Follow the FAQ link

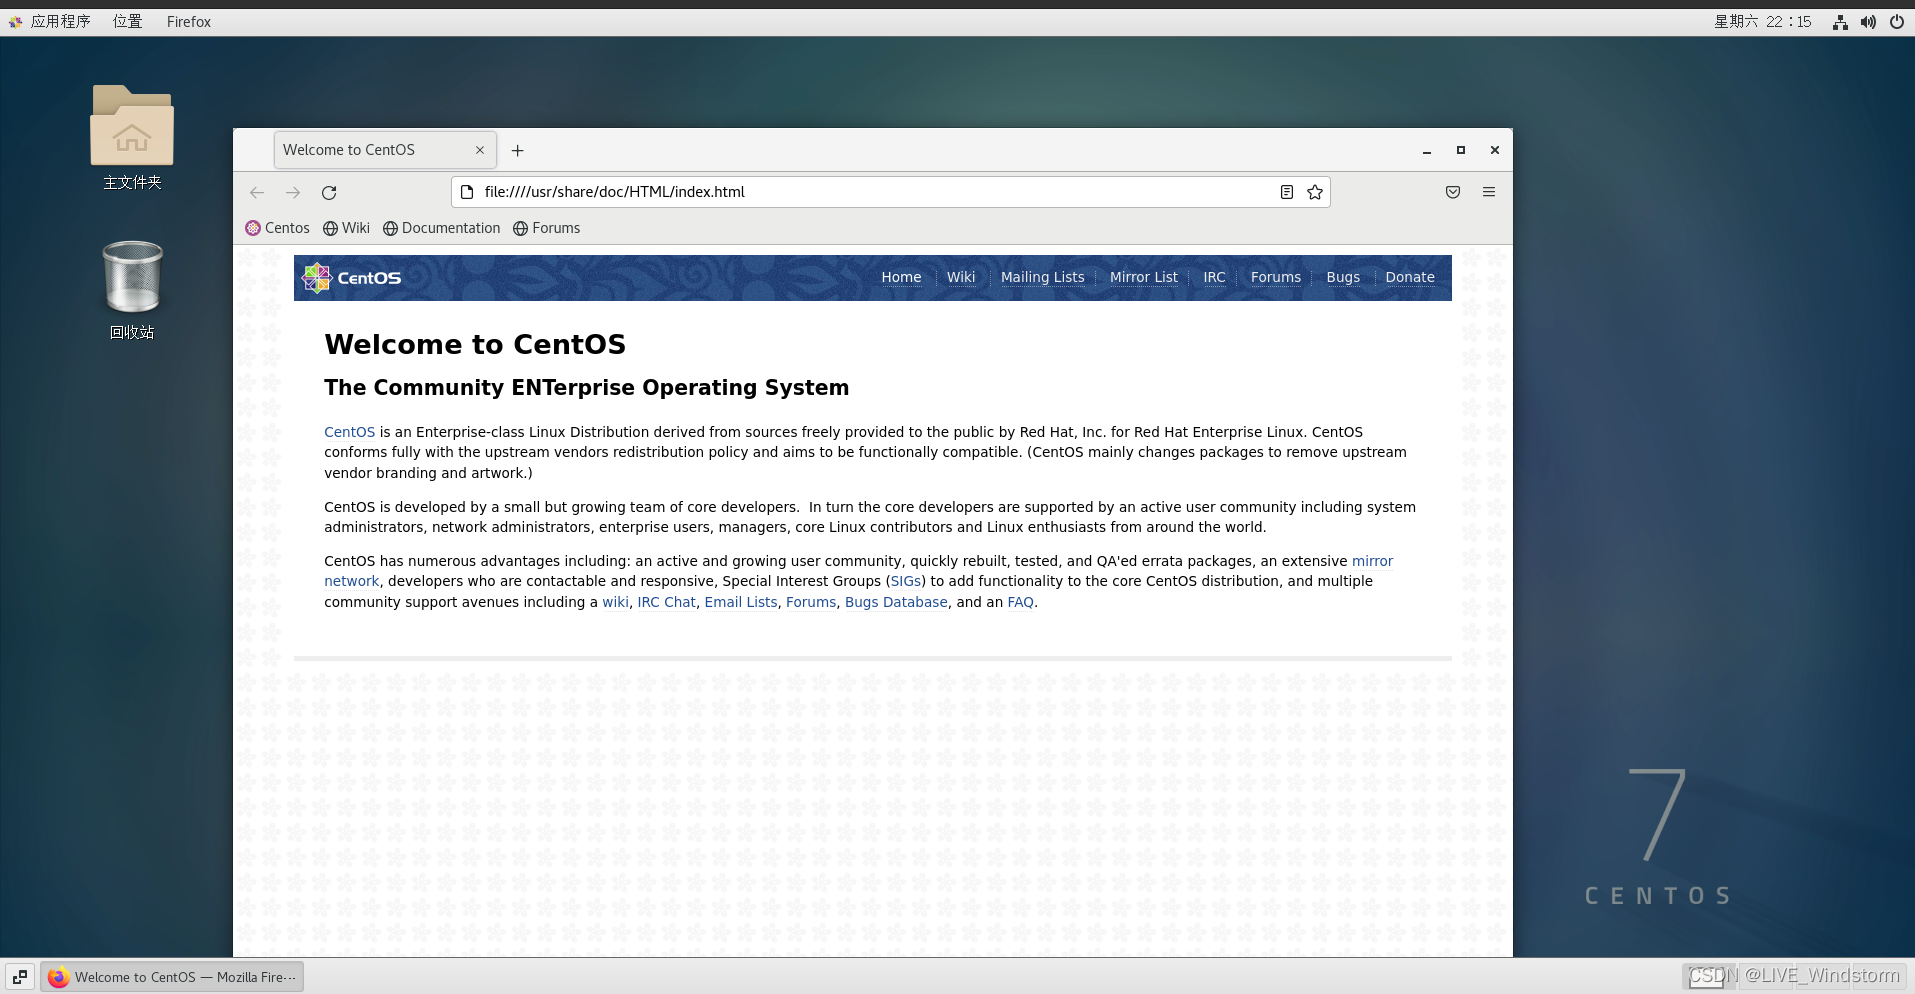[x=1020, y=602]
